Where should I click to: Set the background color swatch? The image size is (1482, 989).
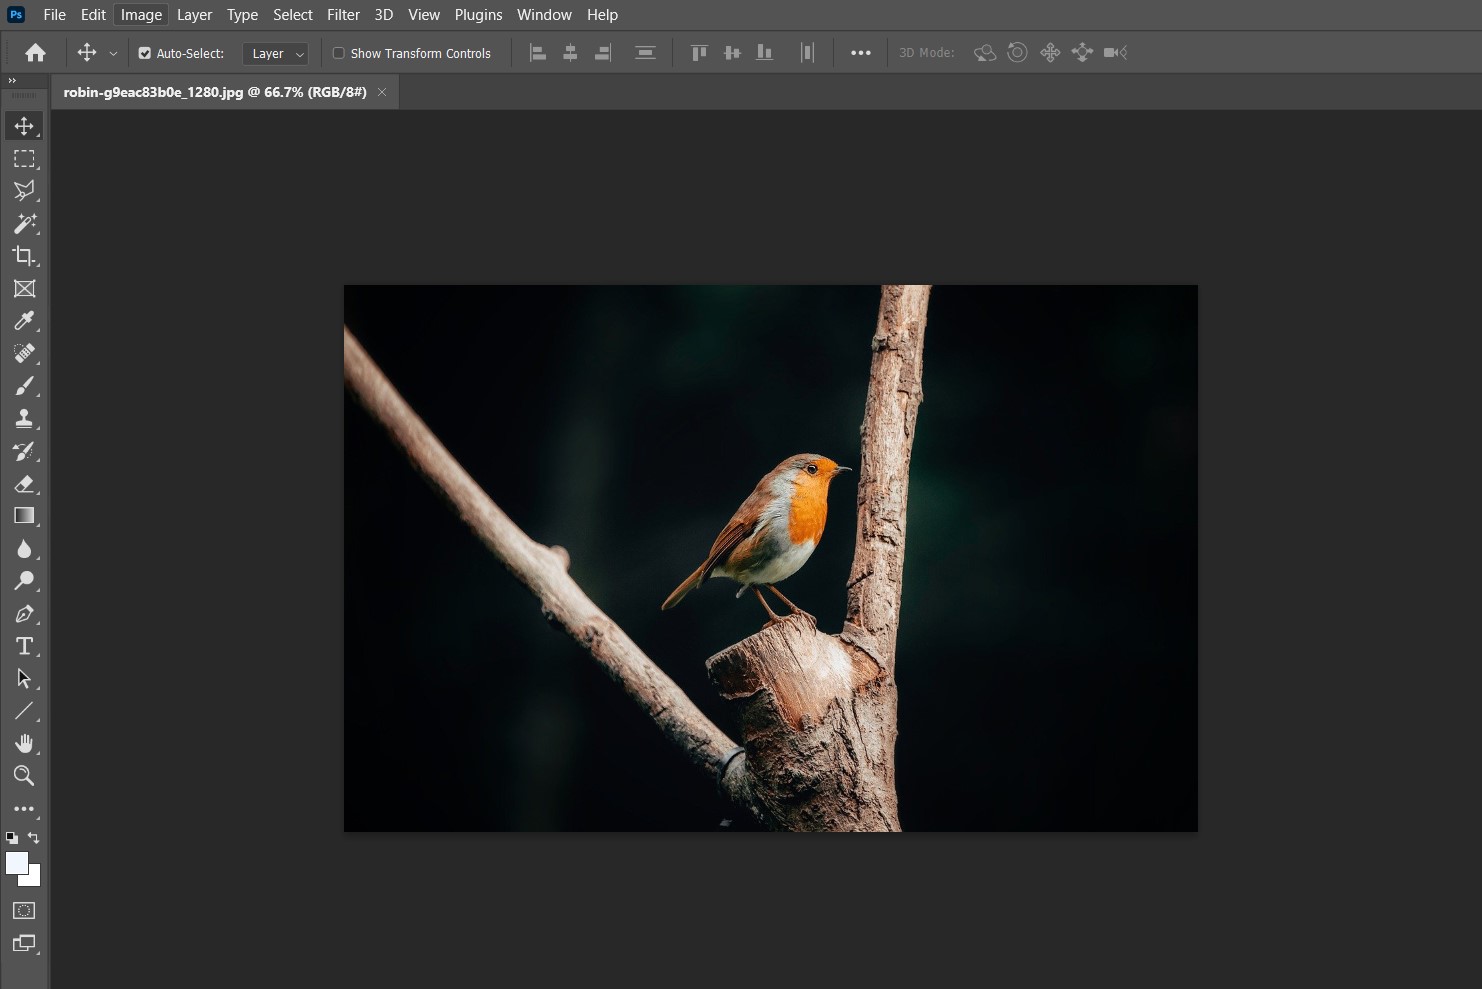[35, 880]
